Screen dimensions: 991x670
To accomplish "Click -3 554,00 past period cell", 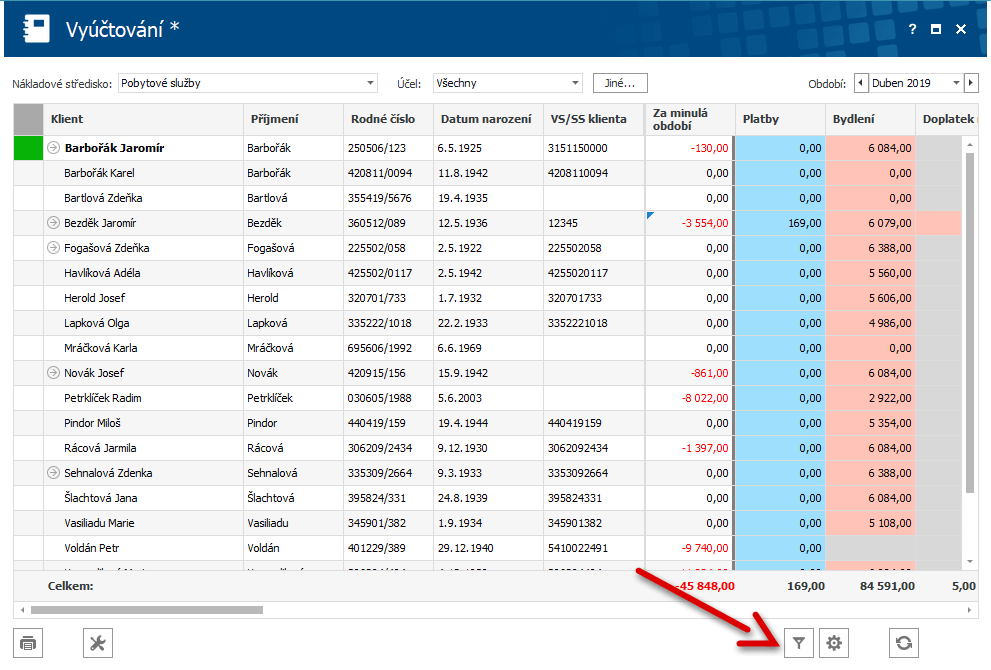I will (690, 222).
